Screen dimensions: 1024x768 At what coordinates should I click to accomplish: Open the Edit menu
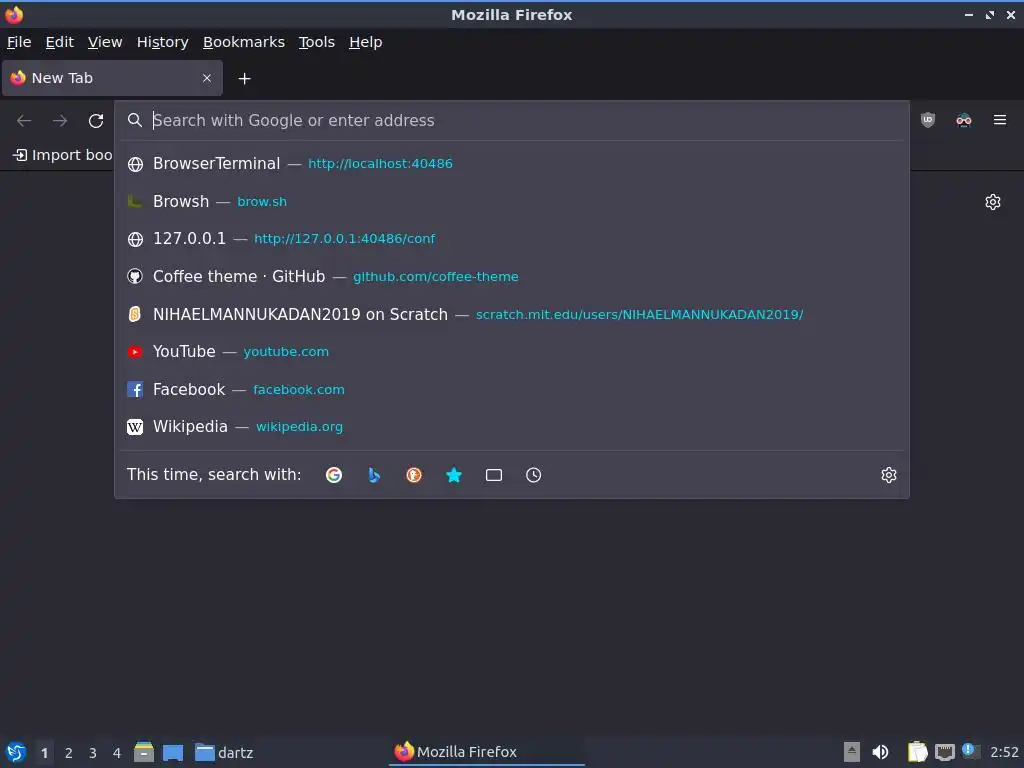(x=59, y=42)
